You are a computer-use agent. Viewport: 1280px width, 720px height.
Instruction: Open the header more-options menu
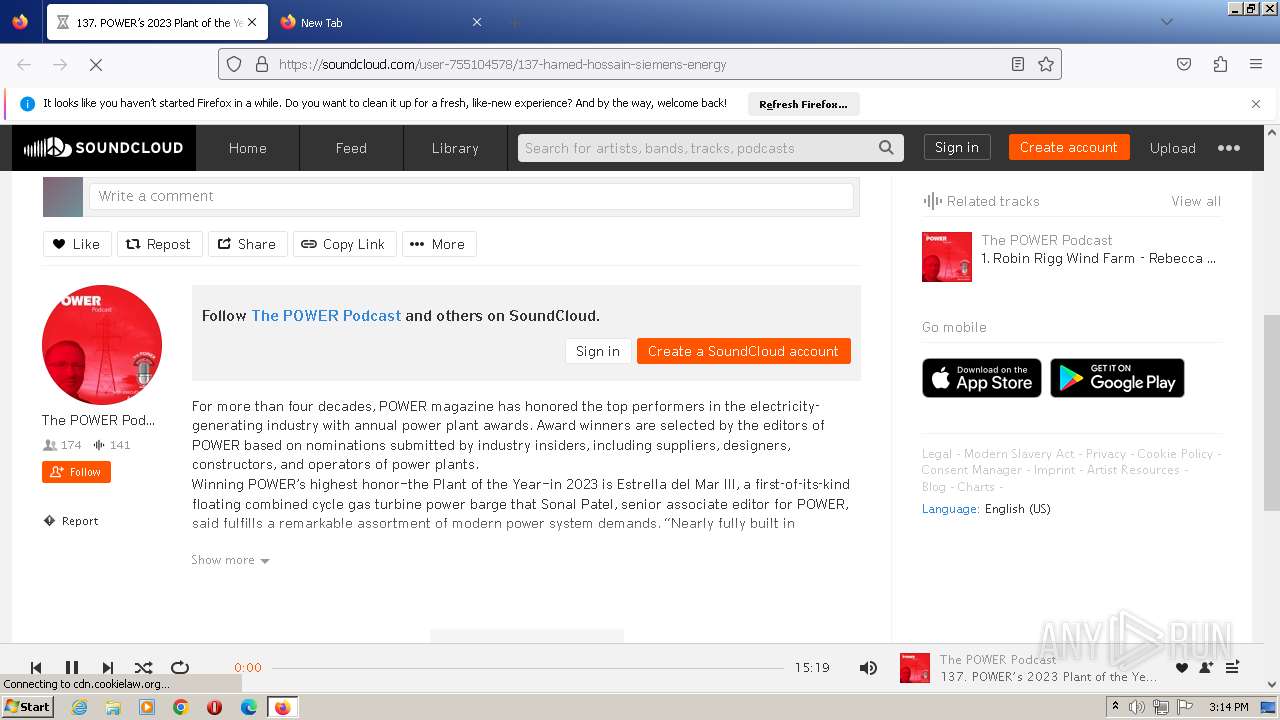[1229, 148]
